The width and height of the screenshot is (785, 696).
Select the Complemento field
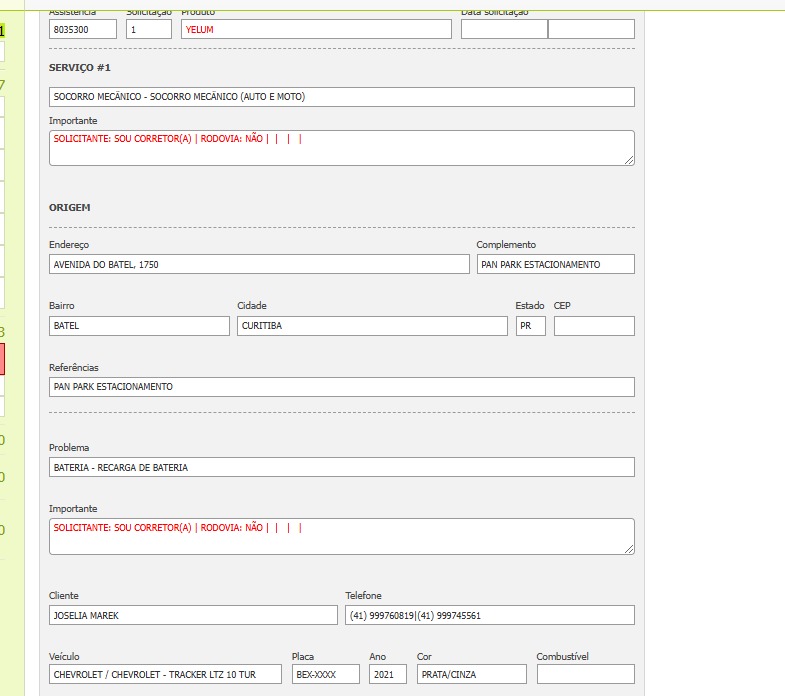[555, 265]
